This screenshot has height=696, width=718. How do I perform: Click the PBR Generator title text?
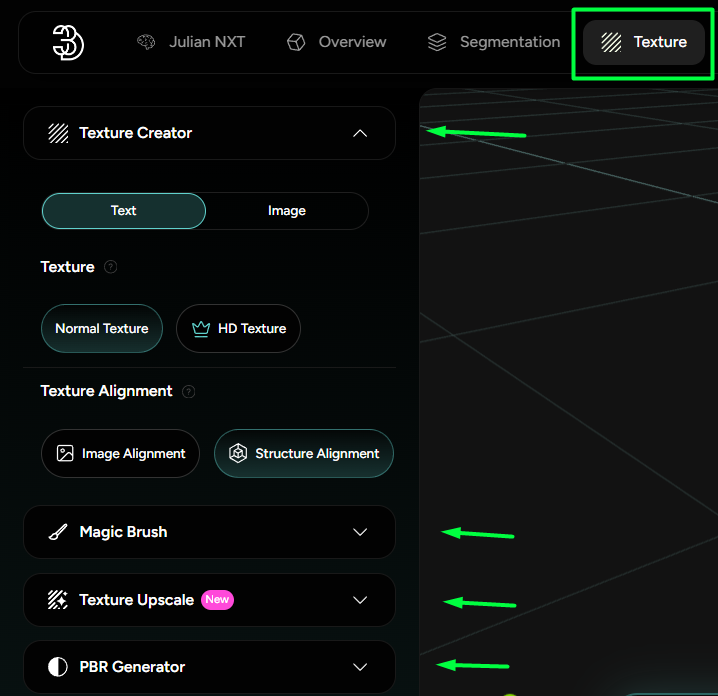(132, 667)
